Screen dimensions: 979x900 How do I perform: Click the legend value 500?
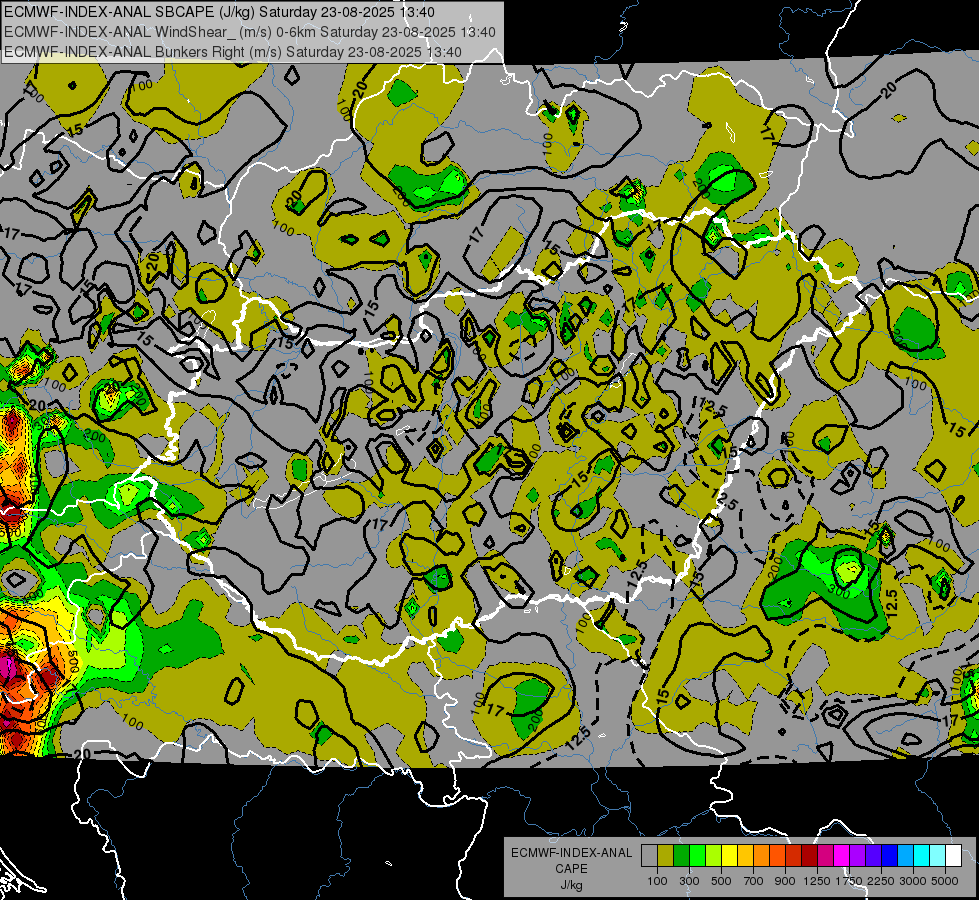(x=721, y=881)
